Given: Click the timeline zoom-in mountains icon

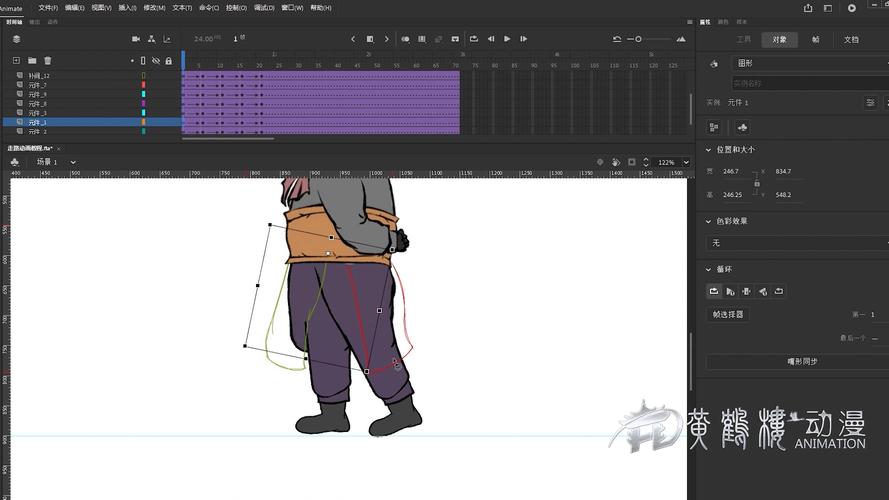Looking at the screenshot, I should pos(681,39).
